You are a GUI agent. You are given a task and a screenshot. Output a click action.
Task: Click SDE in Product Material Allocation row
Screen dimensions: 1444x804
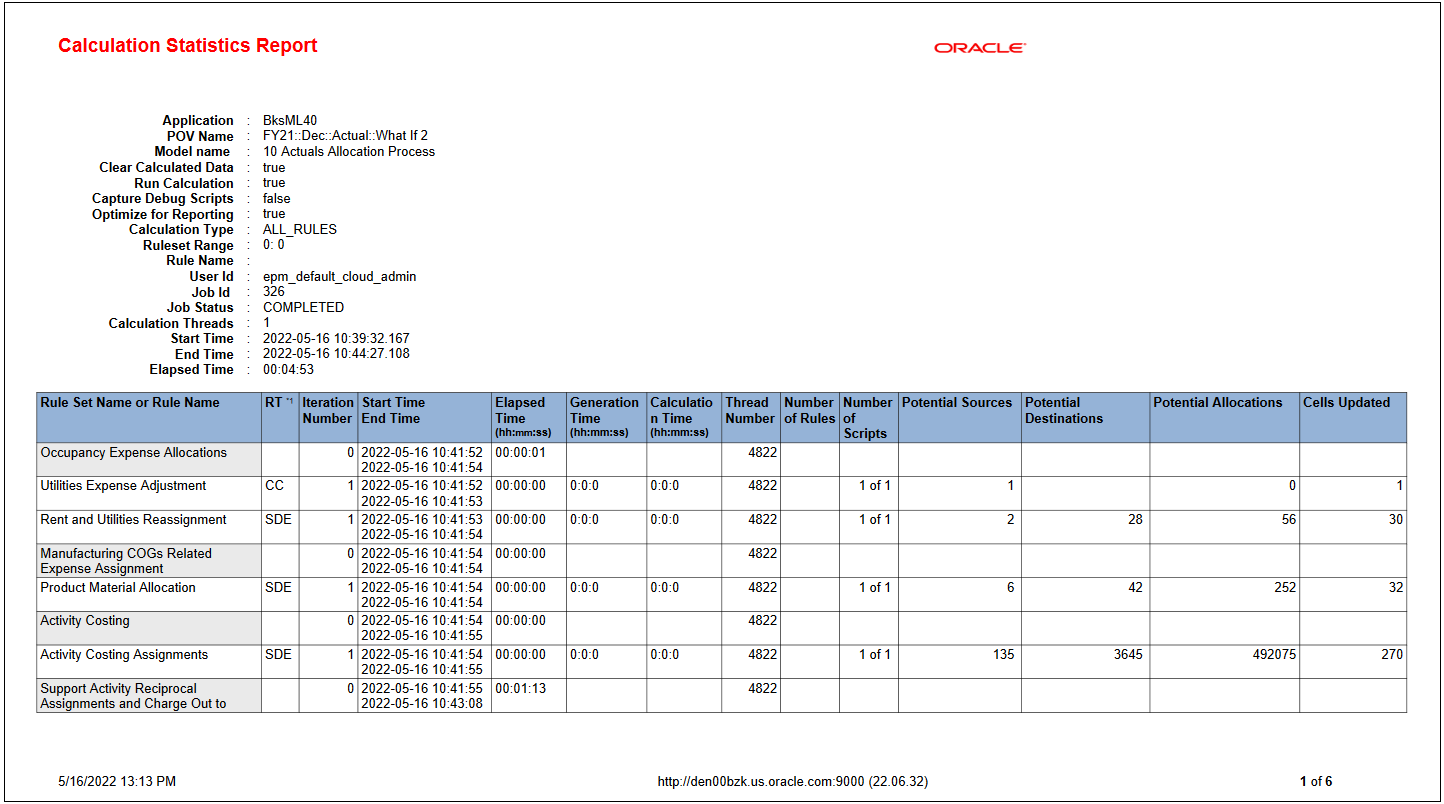pos(278,588)
